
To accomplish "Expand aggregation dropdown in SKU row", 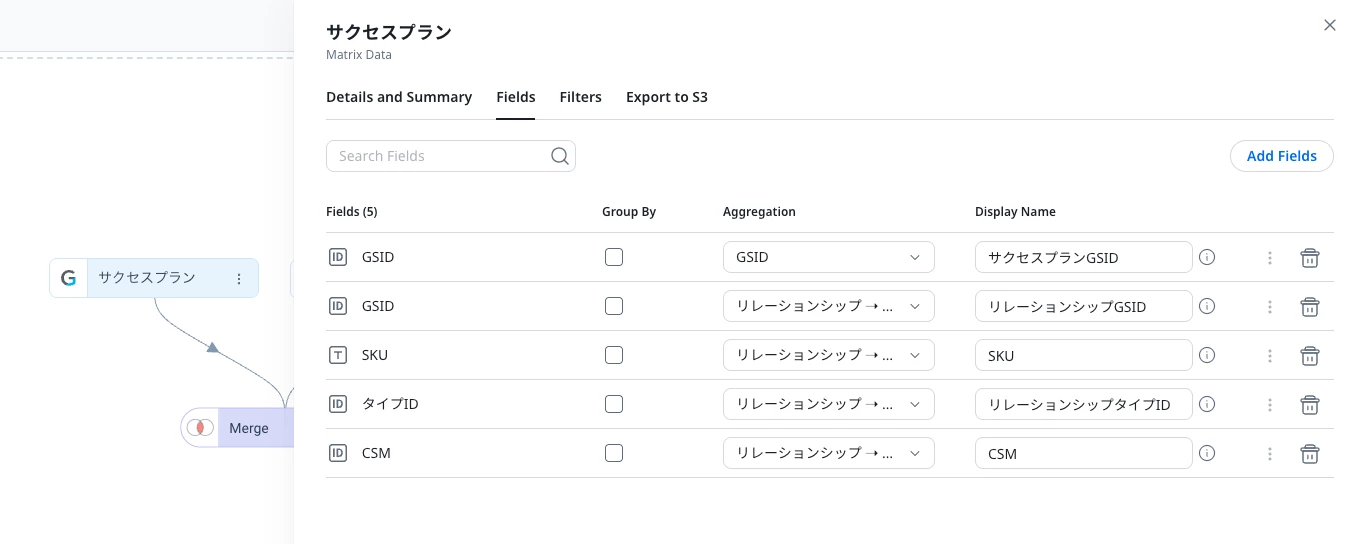I will pyautogui.click(x=828, y=355).
